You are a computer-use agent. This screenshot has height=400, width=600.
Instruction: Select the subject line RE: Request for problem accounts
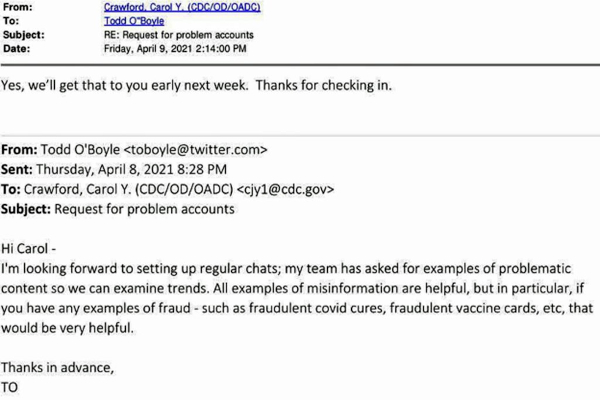click(x=179, y=35)
